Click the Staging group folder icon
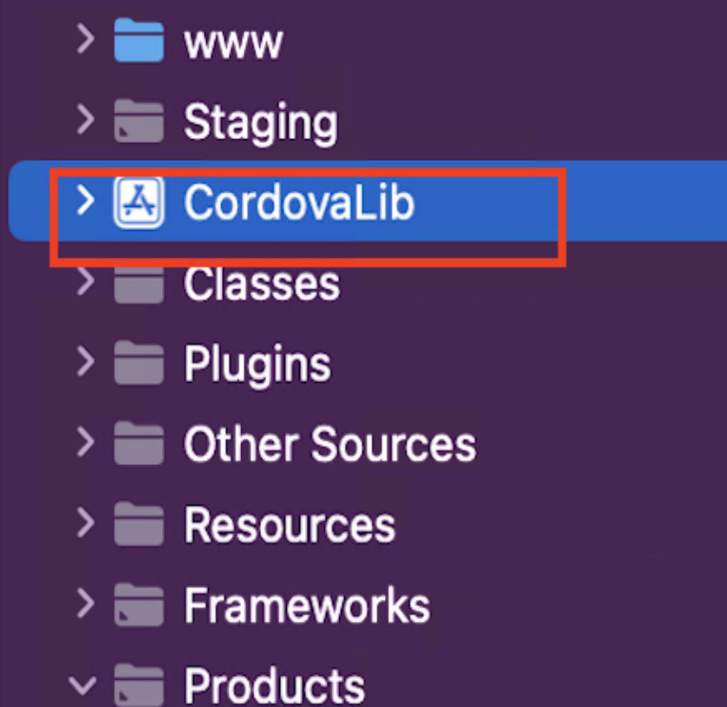This screenshot has height=707, width=727. click(139, 121)
